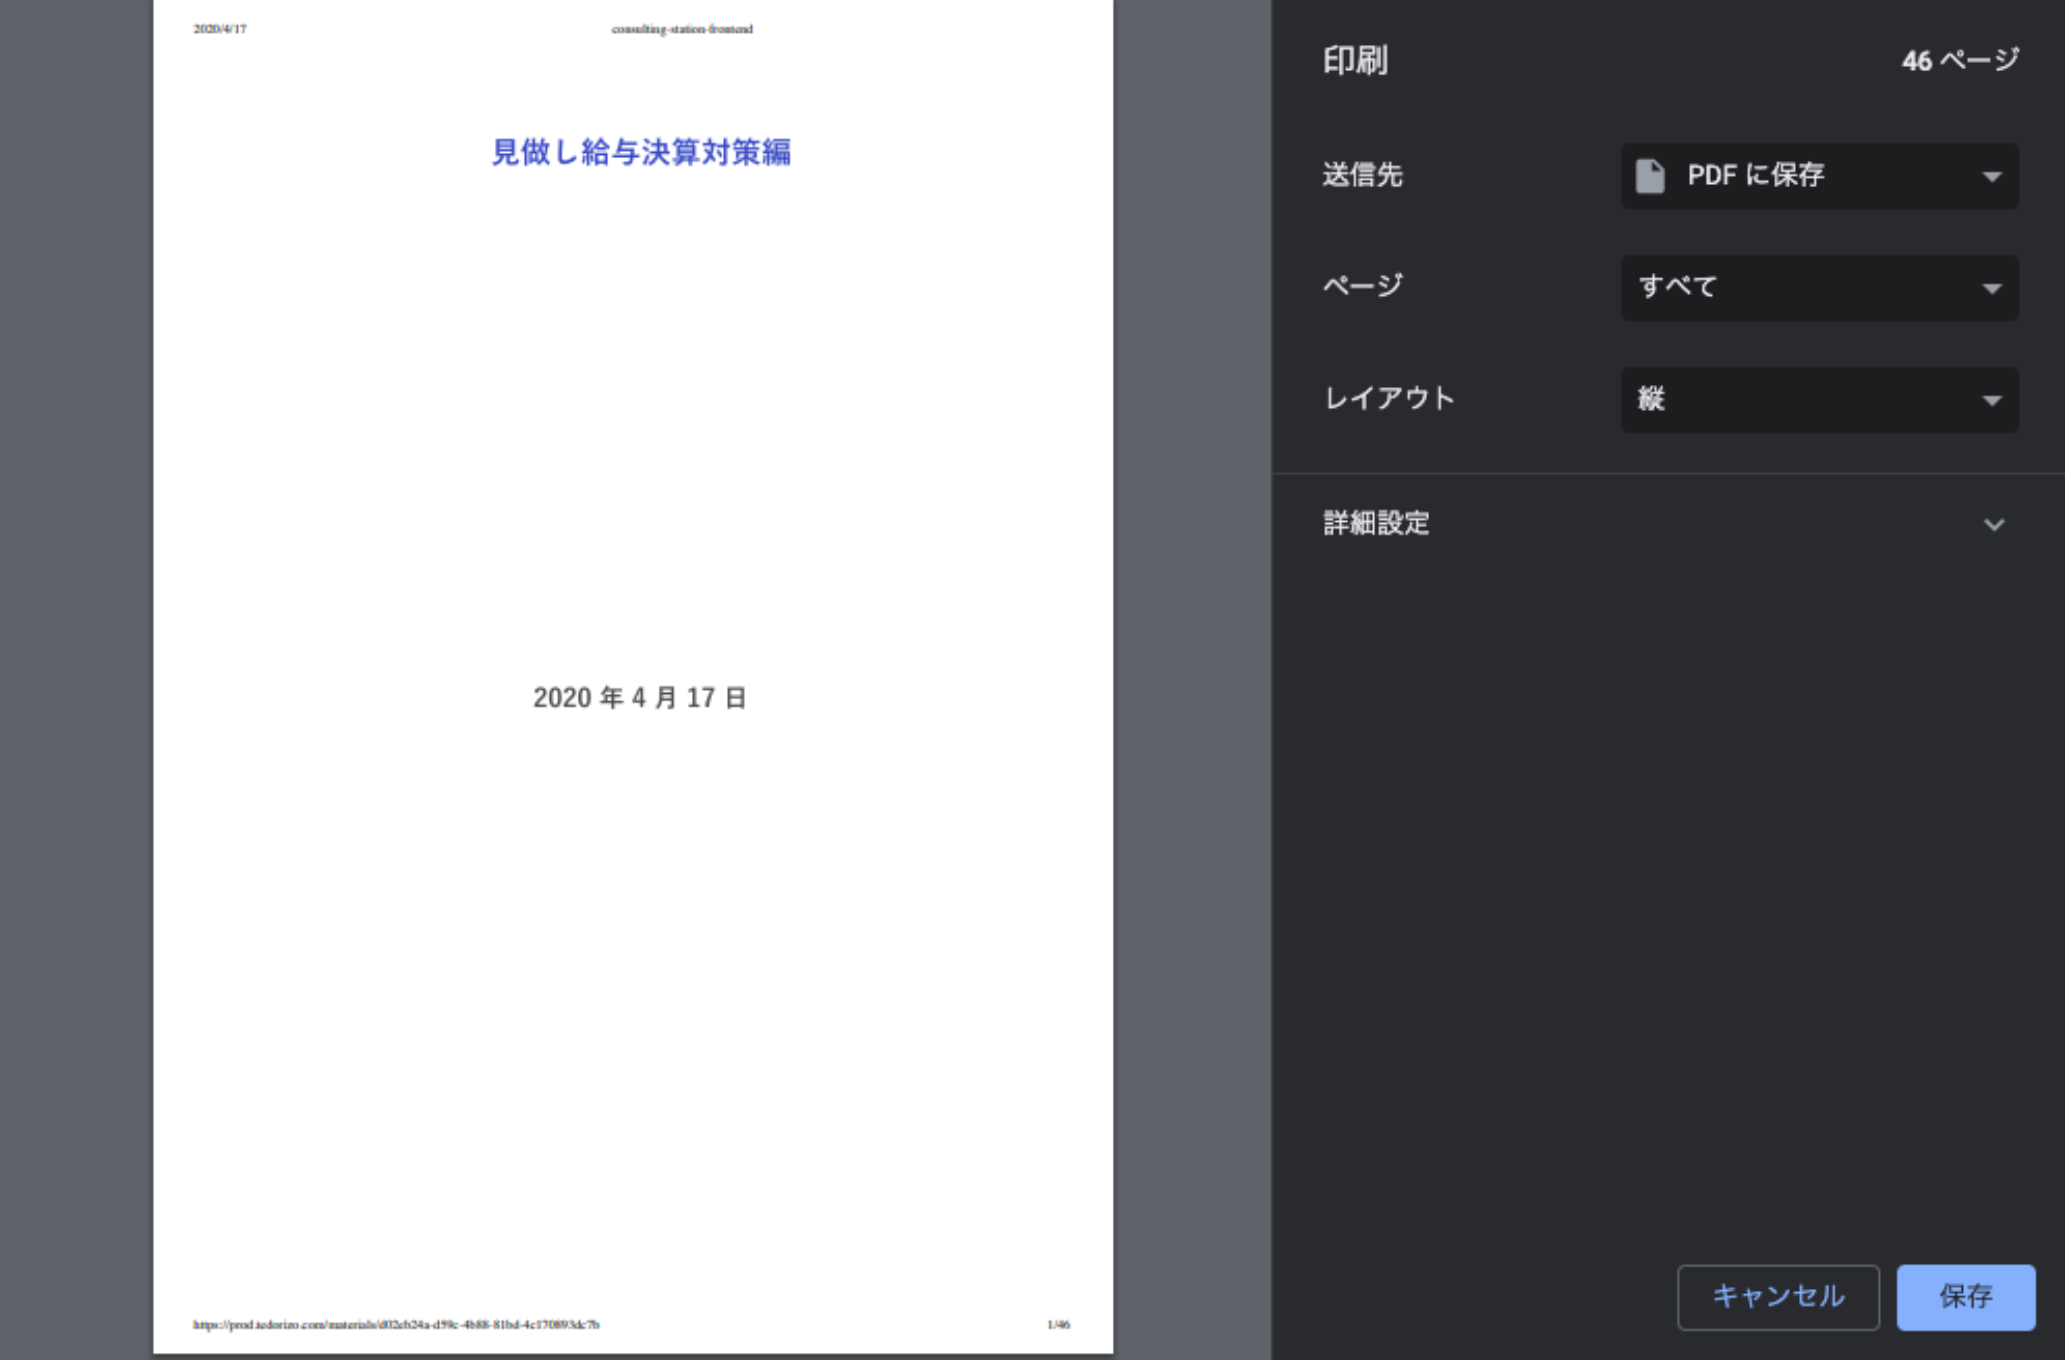Click the 2020 年 4 月 17 日 preview text
Viewport: 2065px width, 1360px height.
click(x=640, y=698)
